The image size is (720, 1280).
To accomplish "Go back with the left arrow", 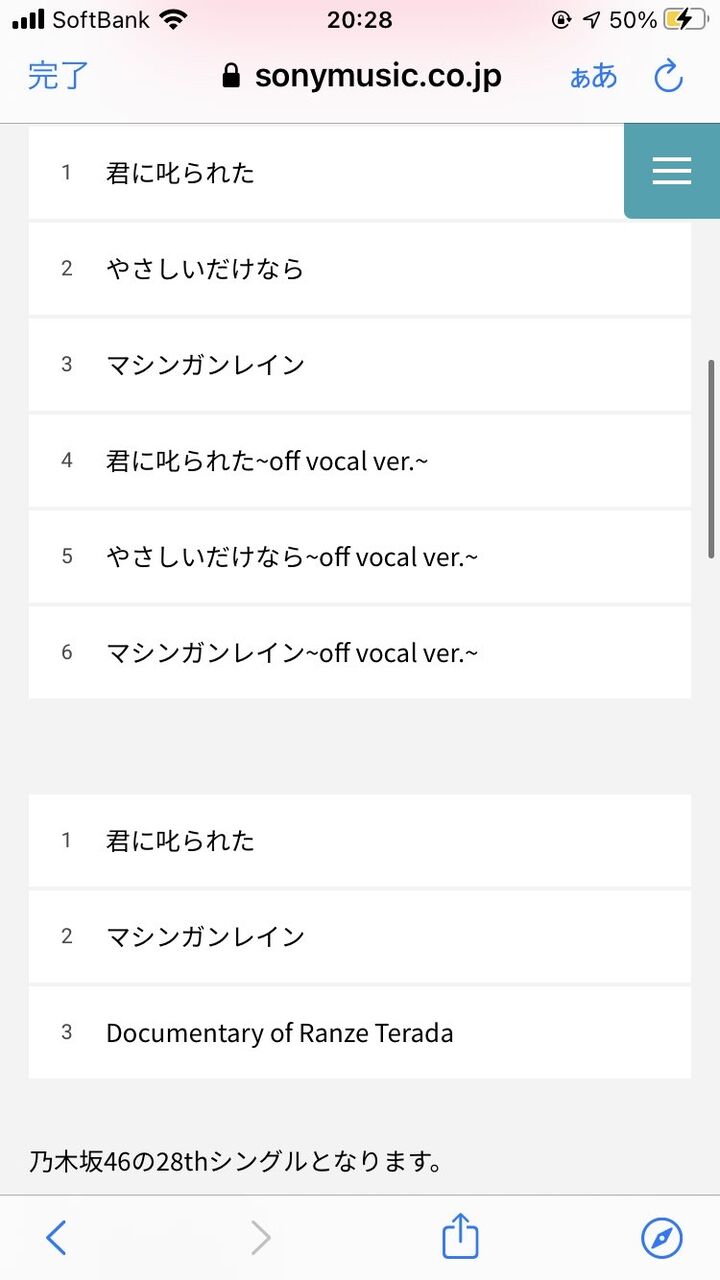I will tap(56, 1238).
